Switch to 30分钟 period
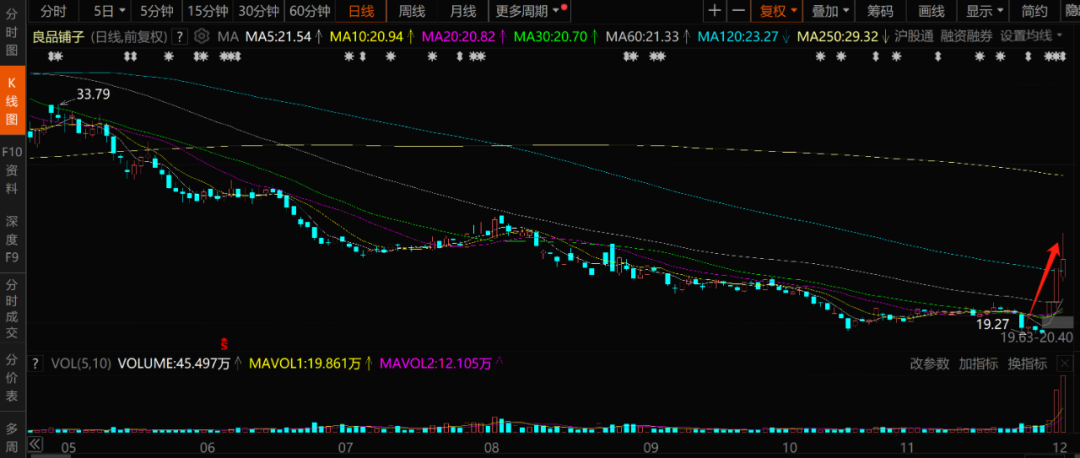The height and width of the screenshot is (458, 1080). (x=258, y=10)
